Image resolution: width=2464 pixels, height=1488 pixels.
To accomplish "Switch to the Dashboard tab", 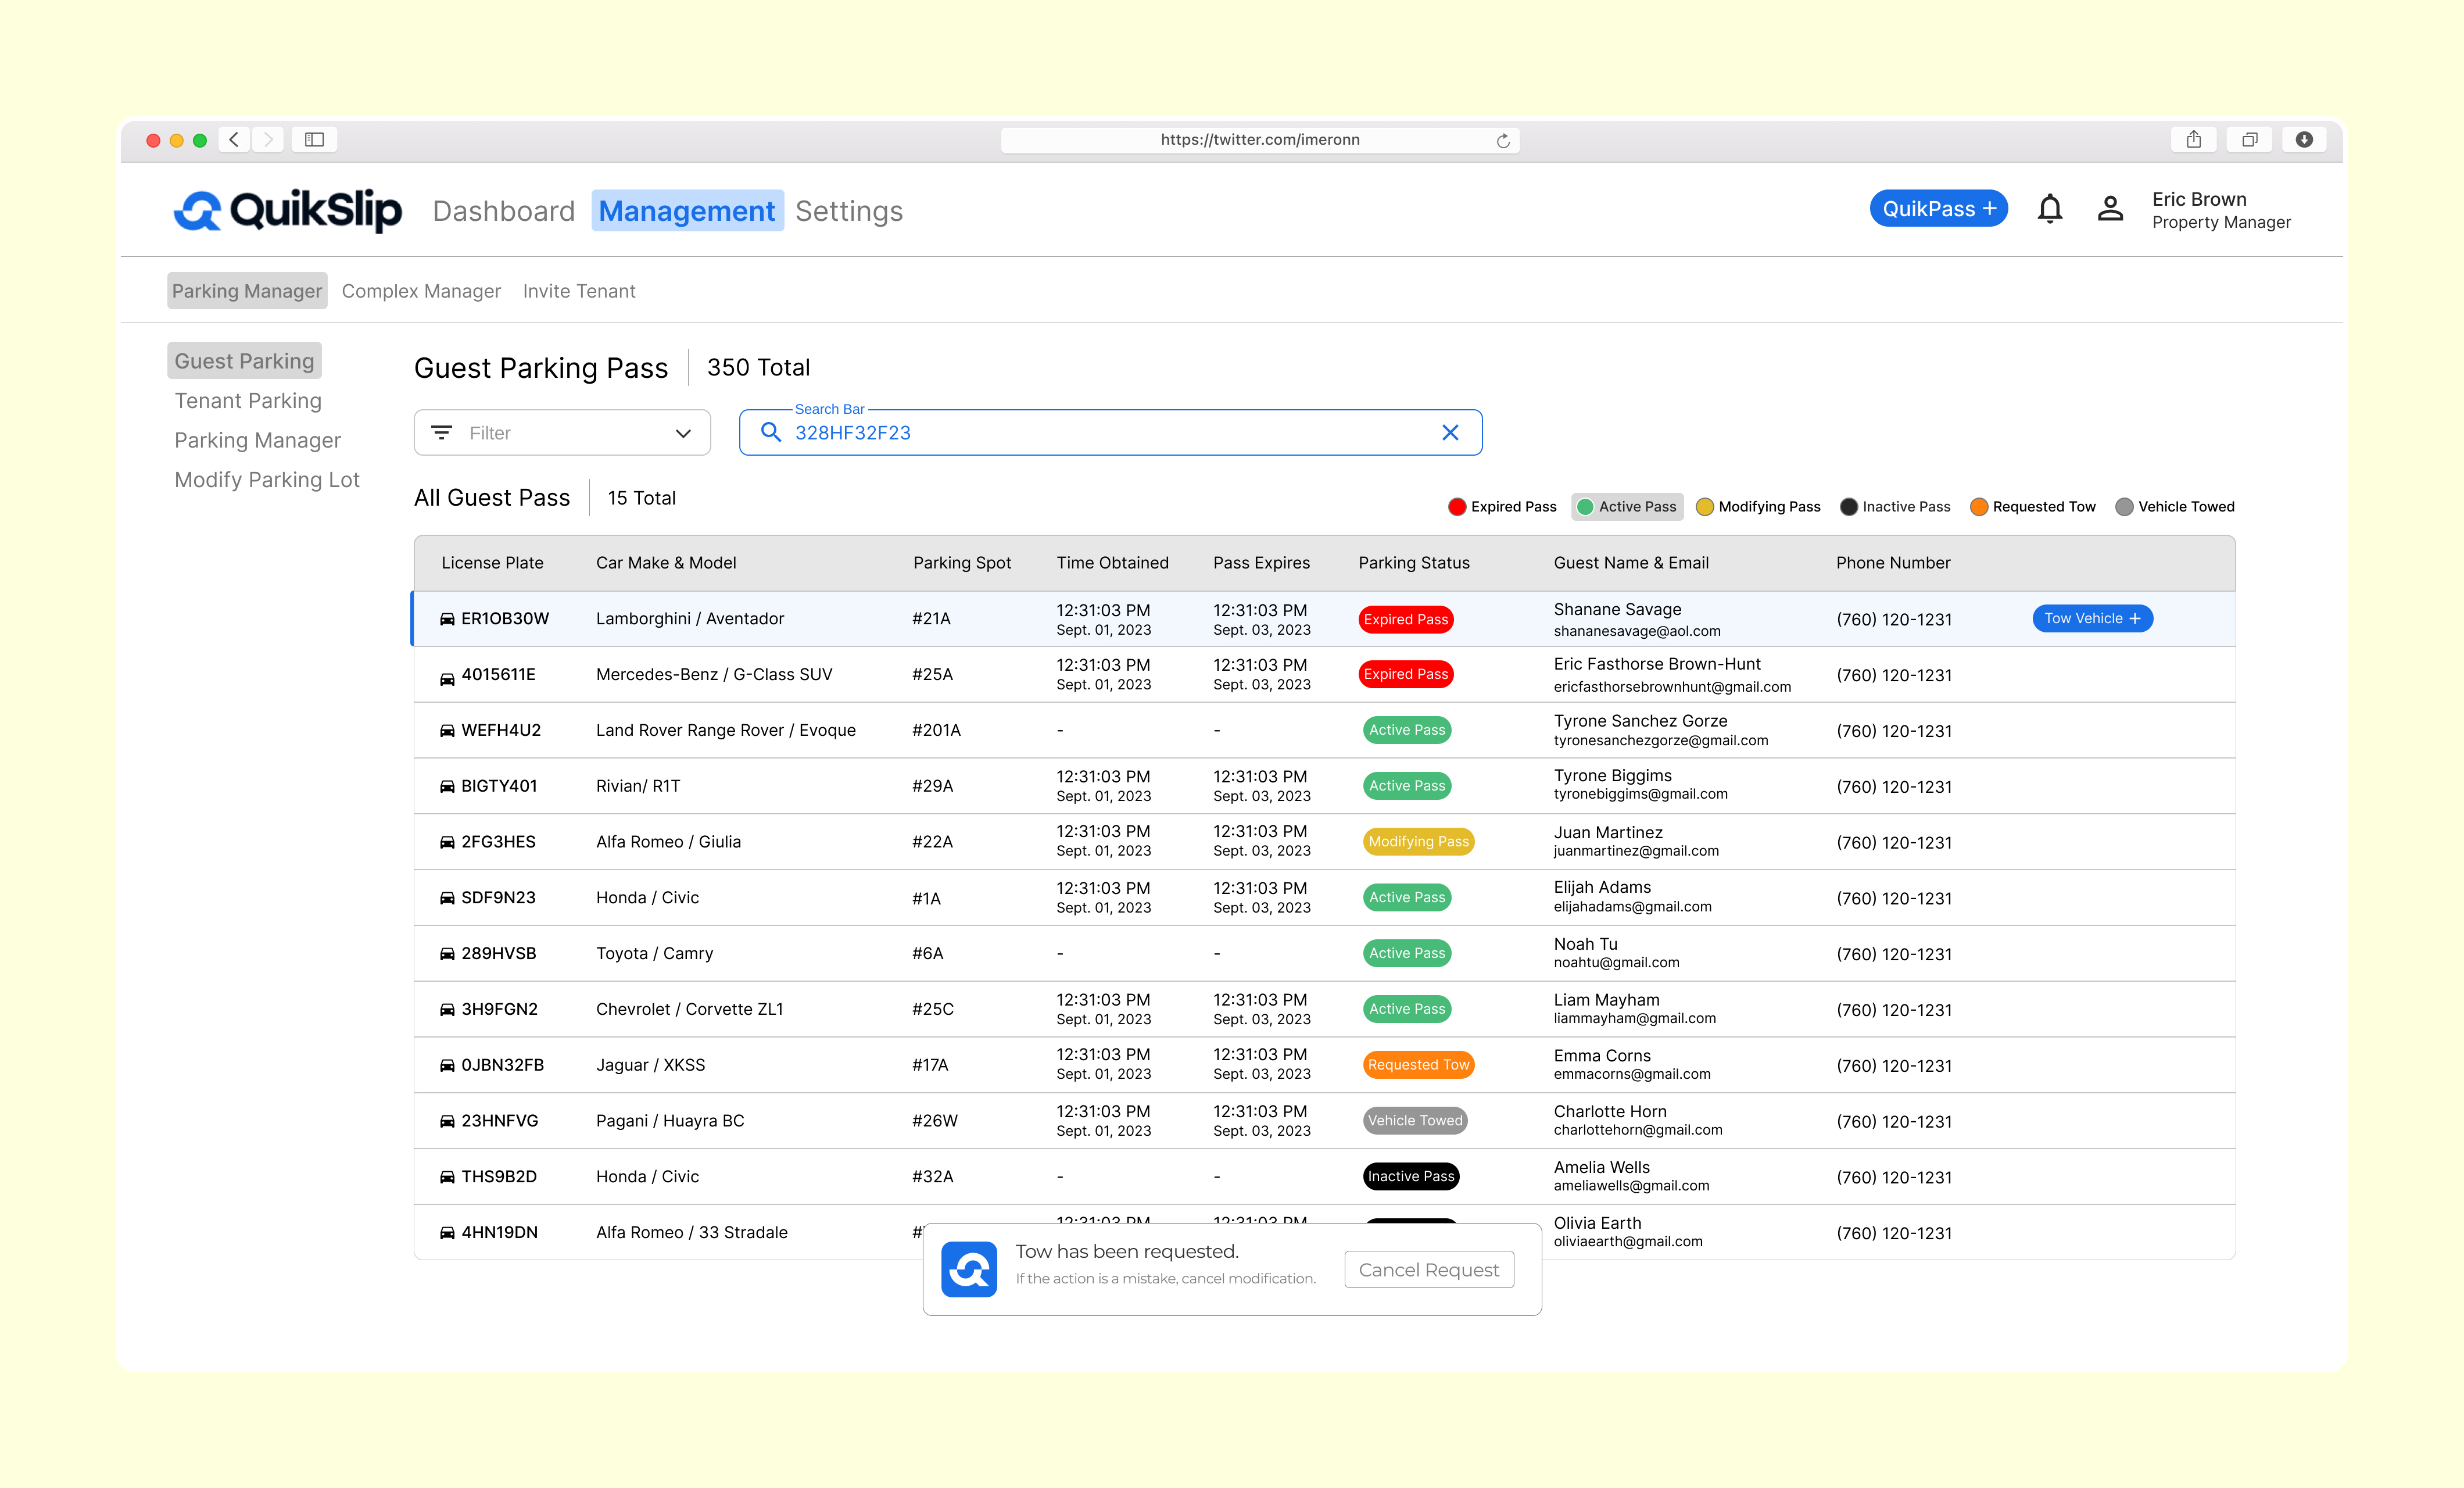I will click(503, 211).
